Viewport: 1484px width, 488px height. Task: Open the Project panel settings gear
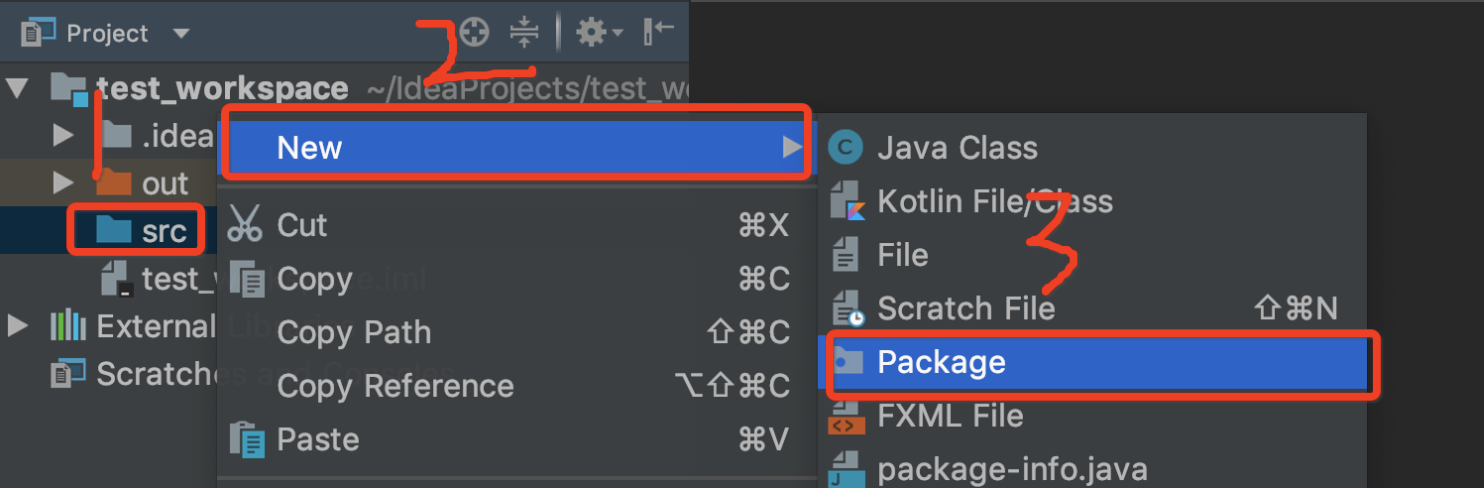point(598,33)
